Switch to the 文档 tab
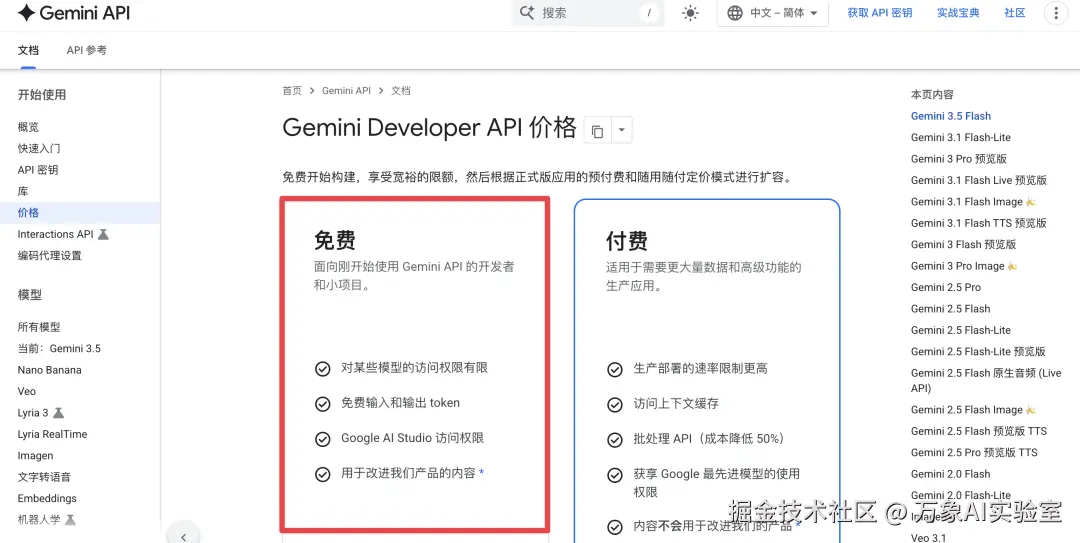 click(28, 50)
